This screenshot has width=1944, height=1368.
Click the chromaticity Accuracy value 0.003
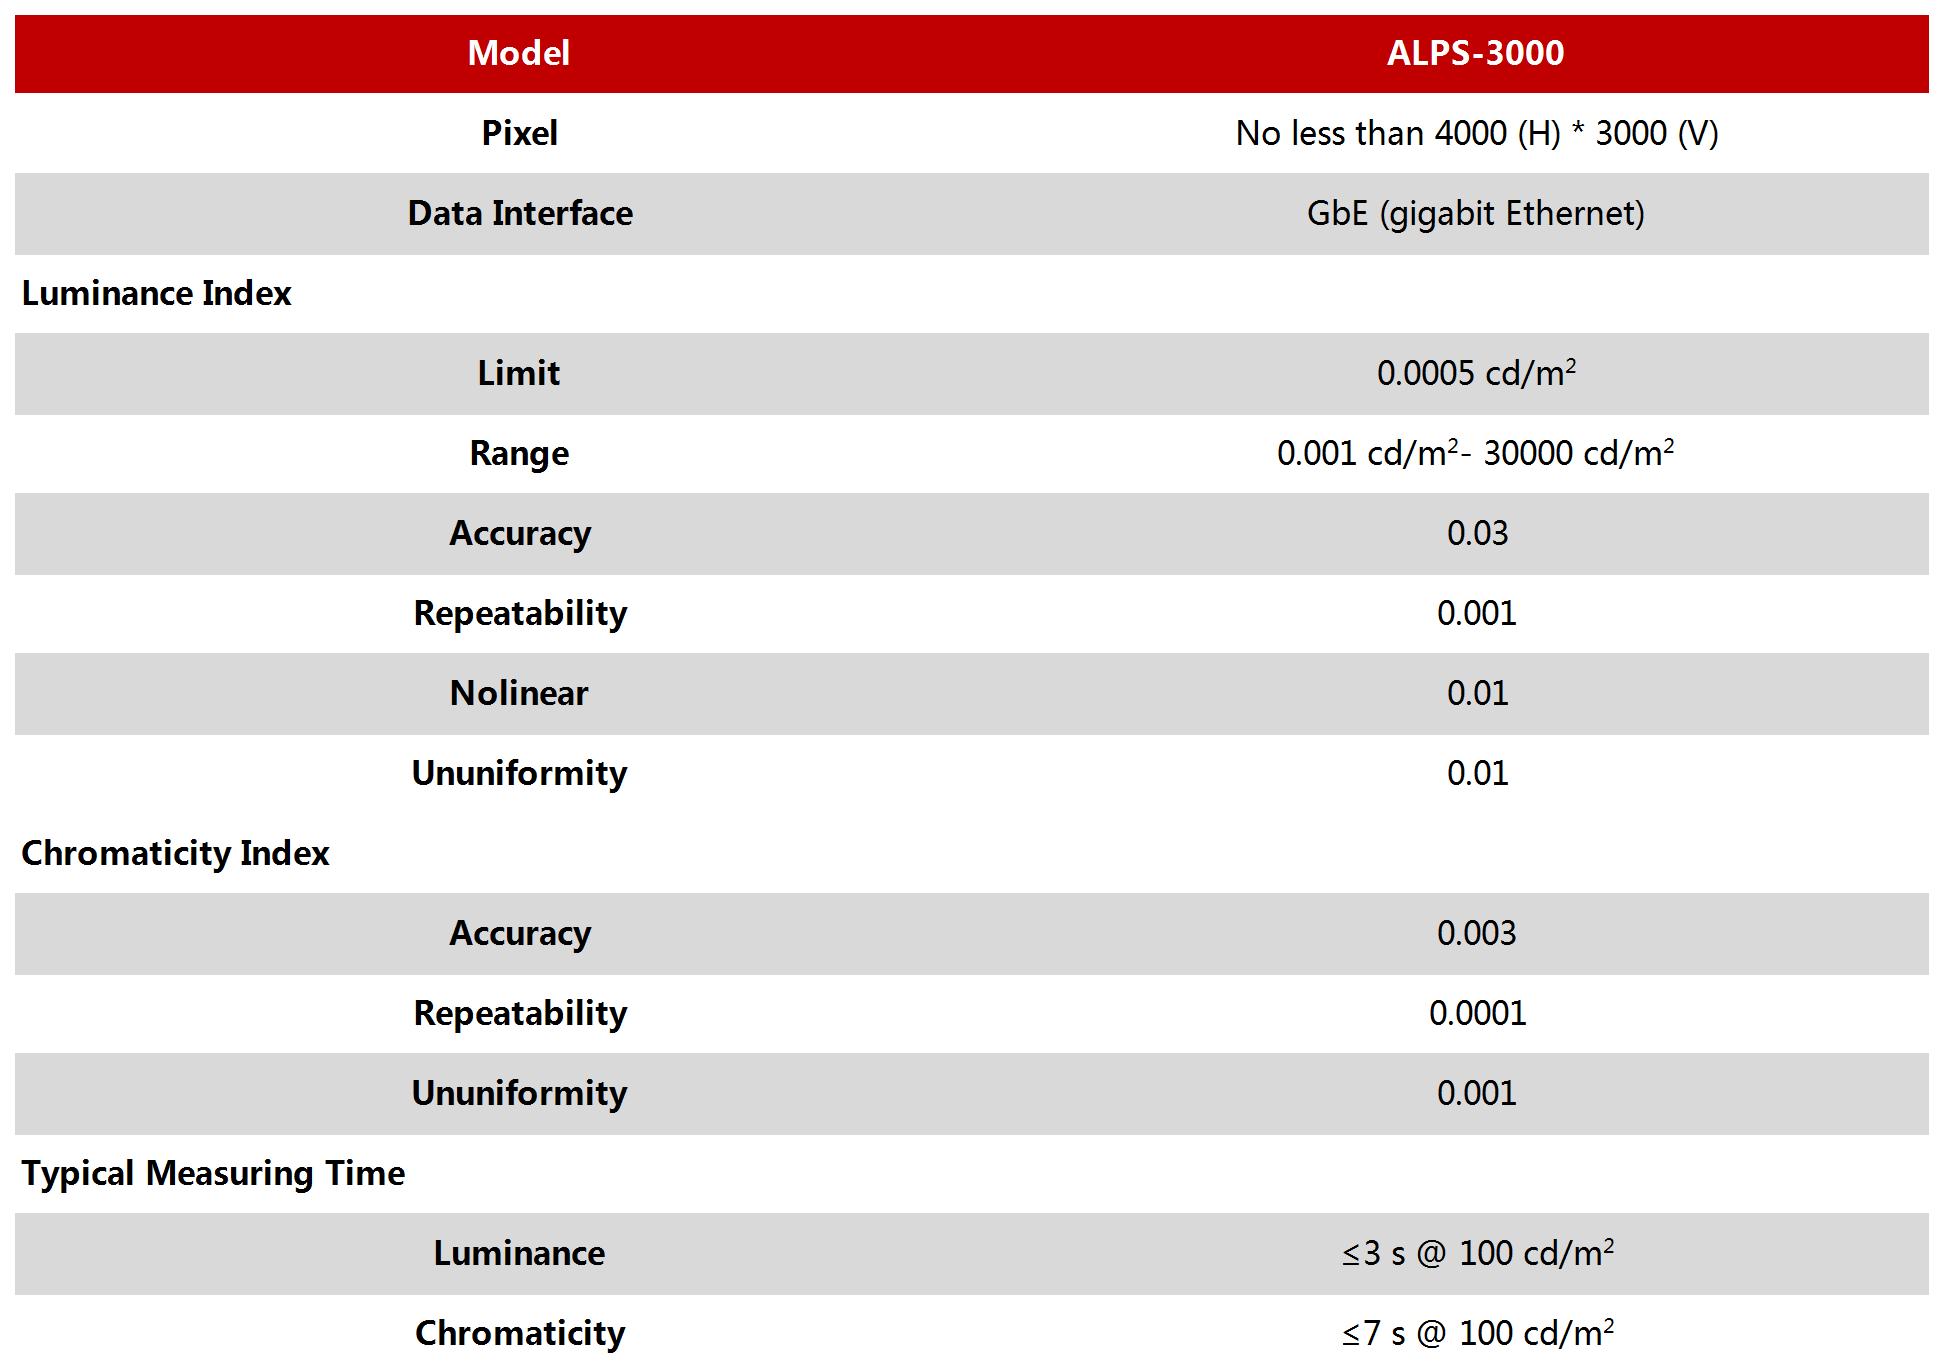(1476, 933)
